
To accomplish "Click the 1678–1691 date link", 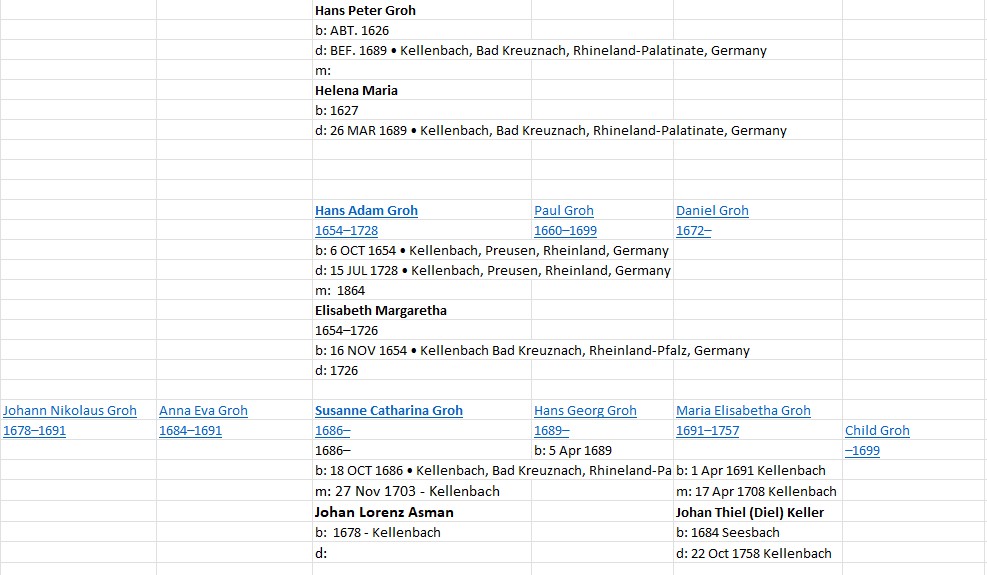I will click(34, 431).
